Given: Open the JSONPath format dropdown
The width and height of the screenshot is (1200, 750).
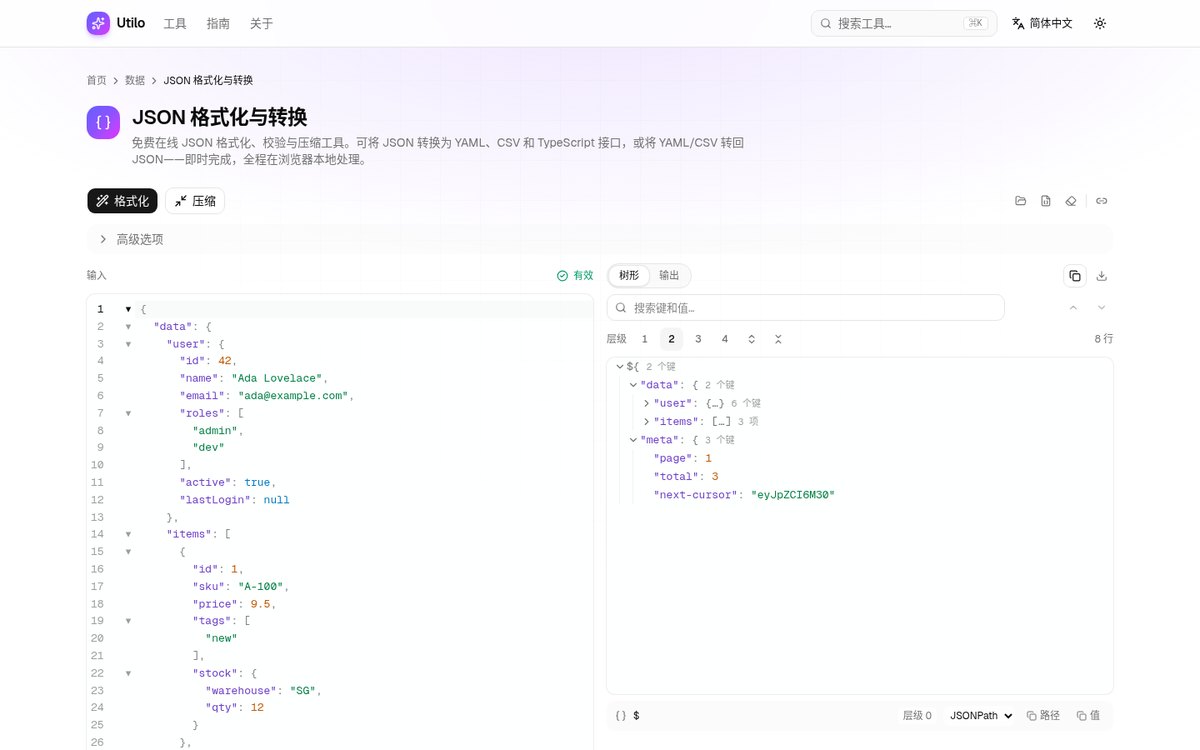Looking at the screenshot, I should (981, 716).
